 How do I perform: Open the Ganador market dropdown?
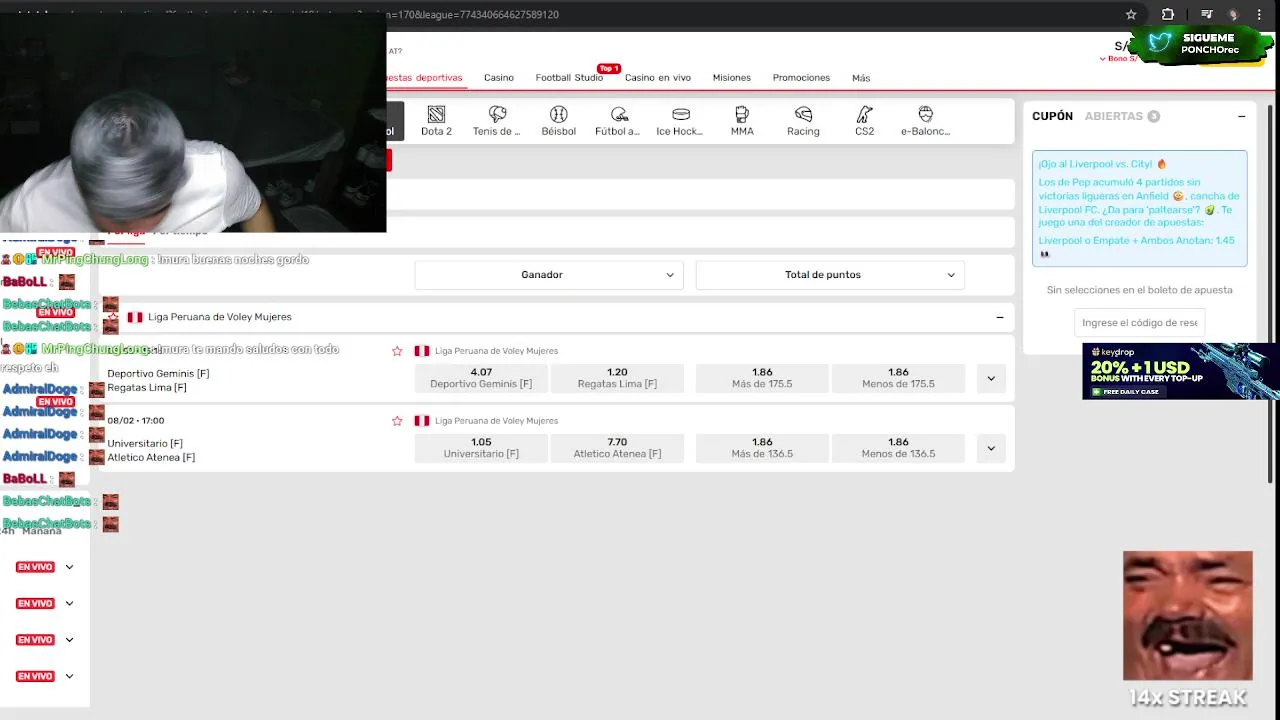coord(549,275)
